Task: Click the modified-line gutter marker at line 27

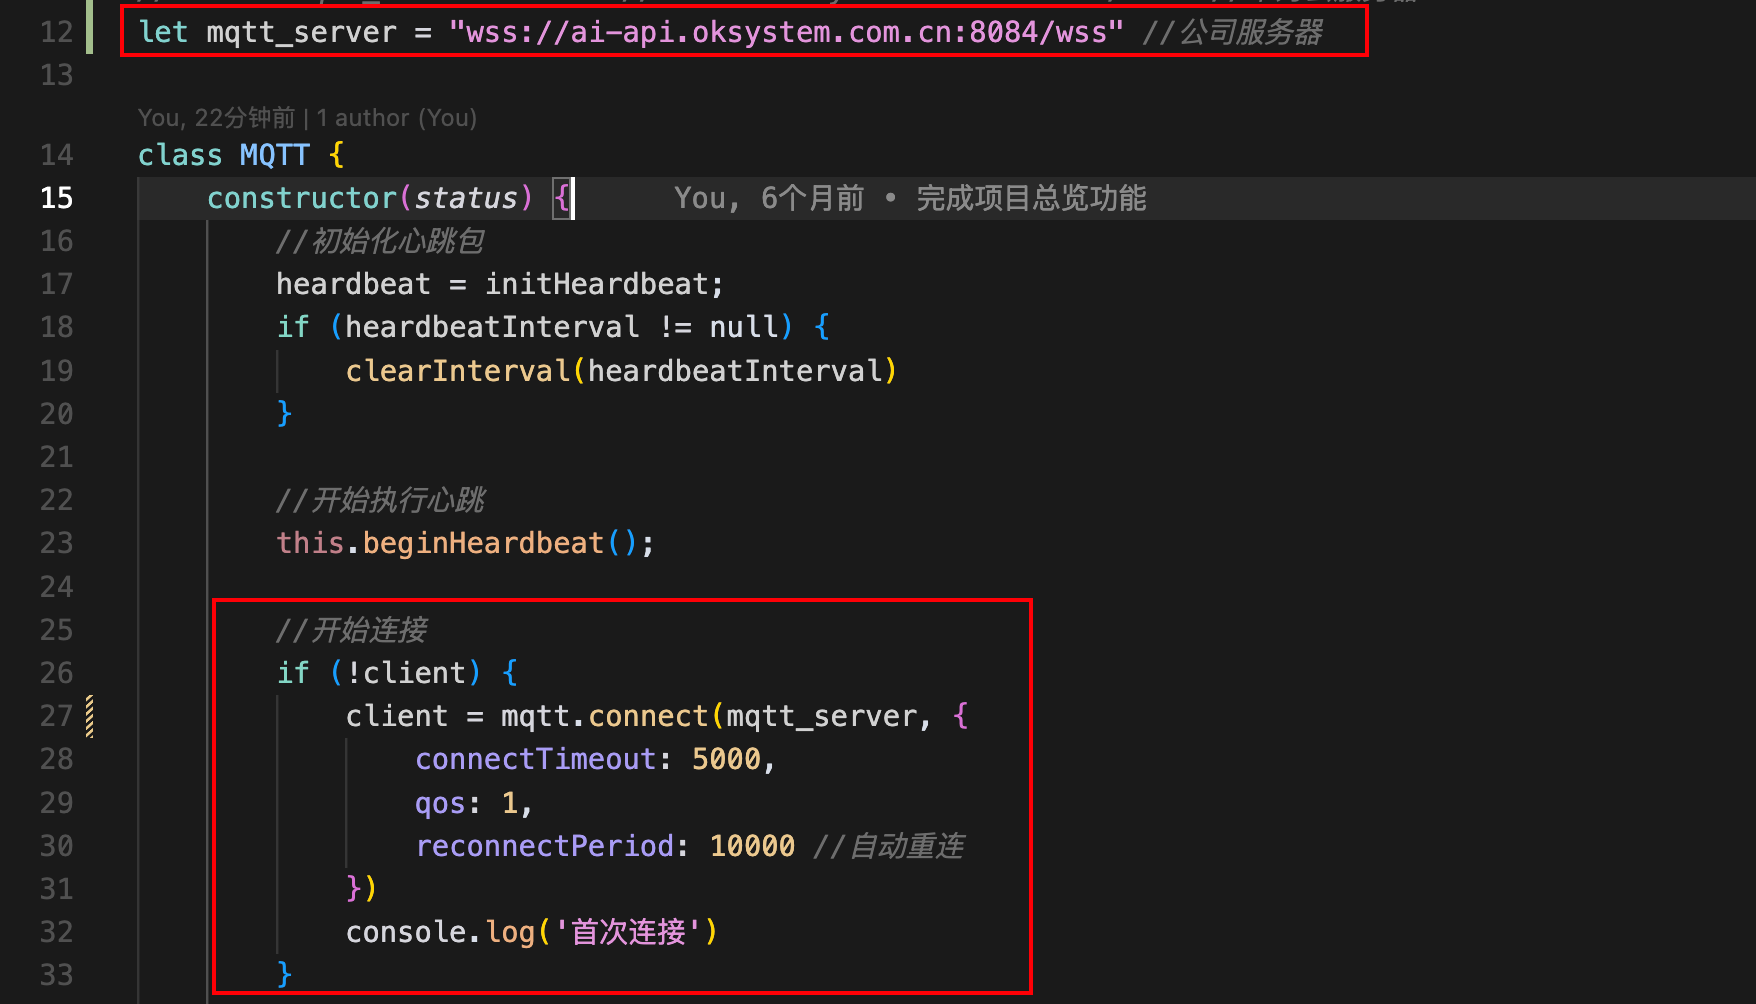Action: (x=90, y=716)
